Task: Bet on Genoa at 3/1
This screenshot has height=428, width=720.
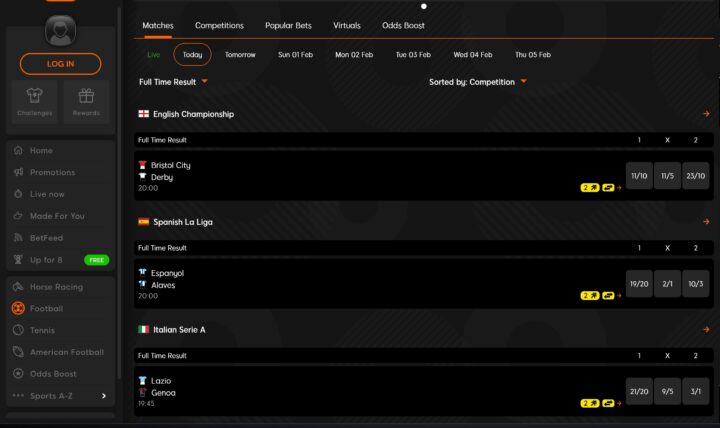Action: point(696,391)
